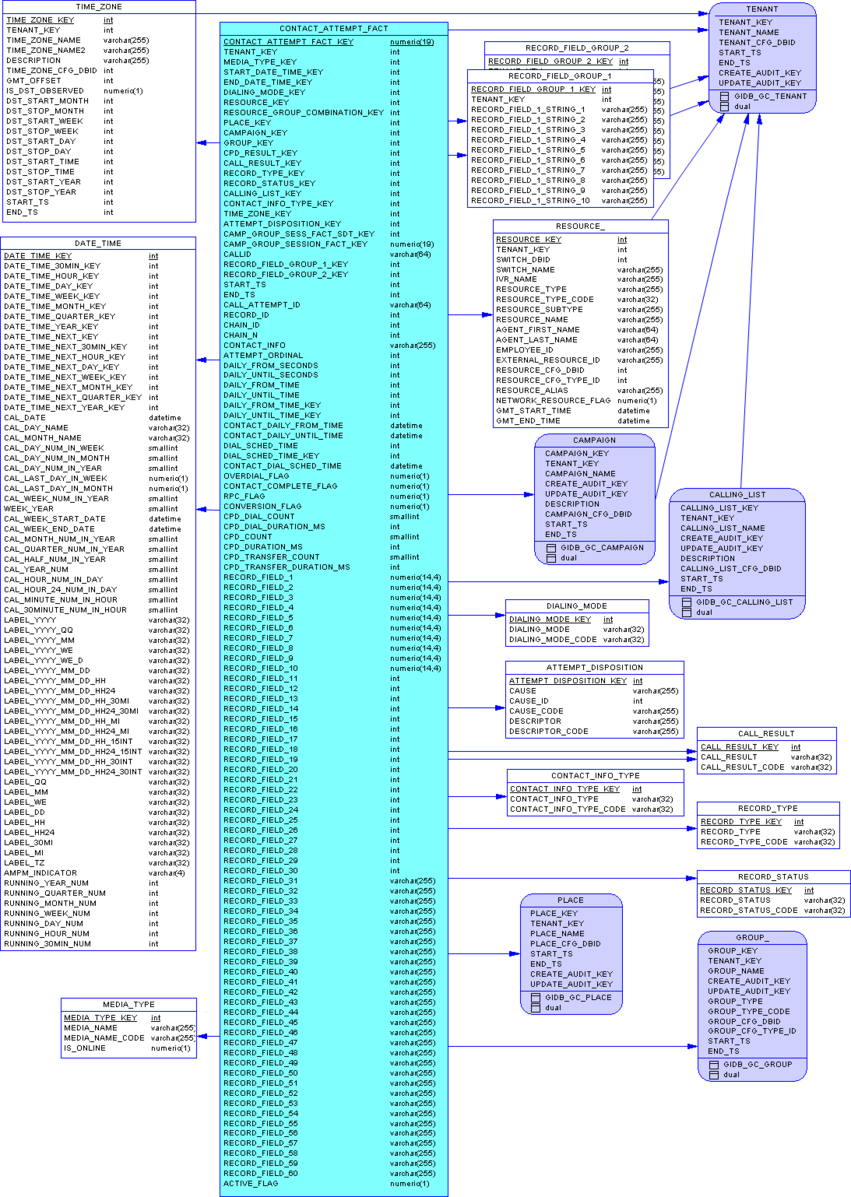Select the dual icon in the CALLING_LIST box

[x=686, y=612]
